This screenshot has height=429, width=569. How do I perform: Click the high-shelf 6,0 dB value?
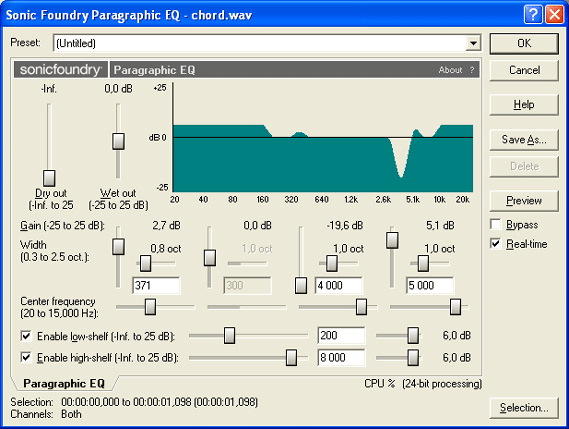point(457,358)
